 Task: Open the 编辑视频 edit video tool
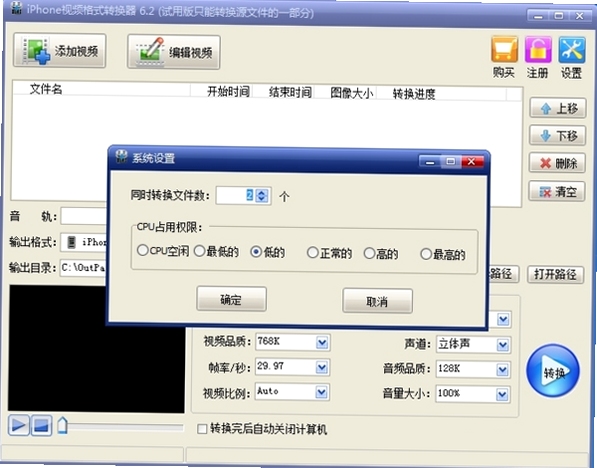click(174, 52)
